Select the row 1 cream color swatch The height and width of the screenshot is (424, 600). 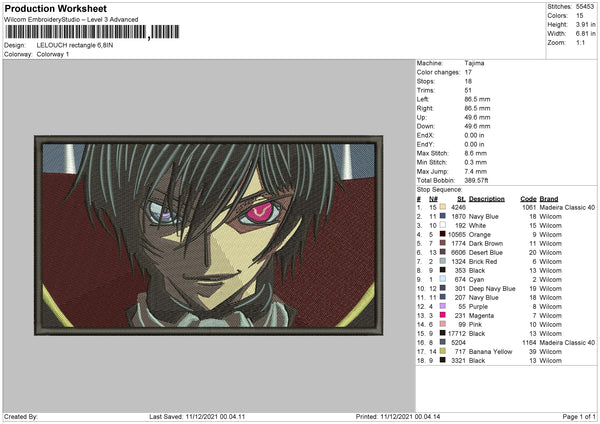pos(443,207)
